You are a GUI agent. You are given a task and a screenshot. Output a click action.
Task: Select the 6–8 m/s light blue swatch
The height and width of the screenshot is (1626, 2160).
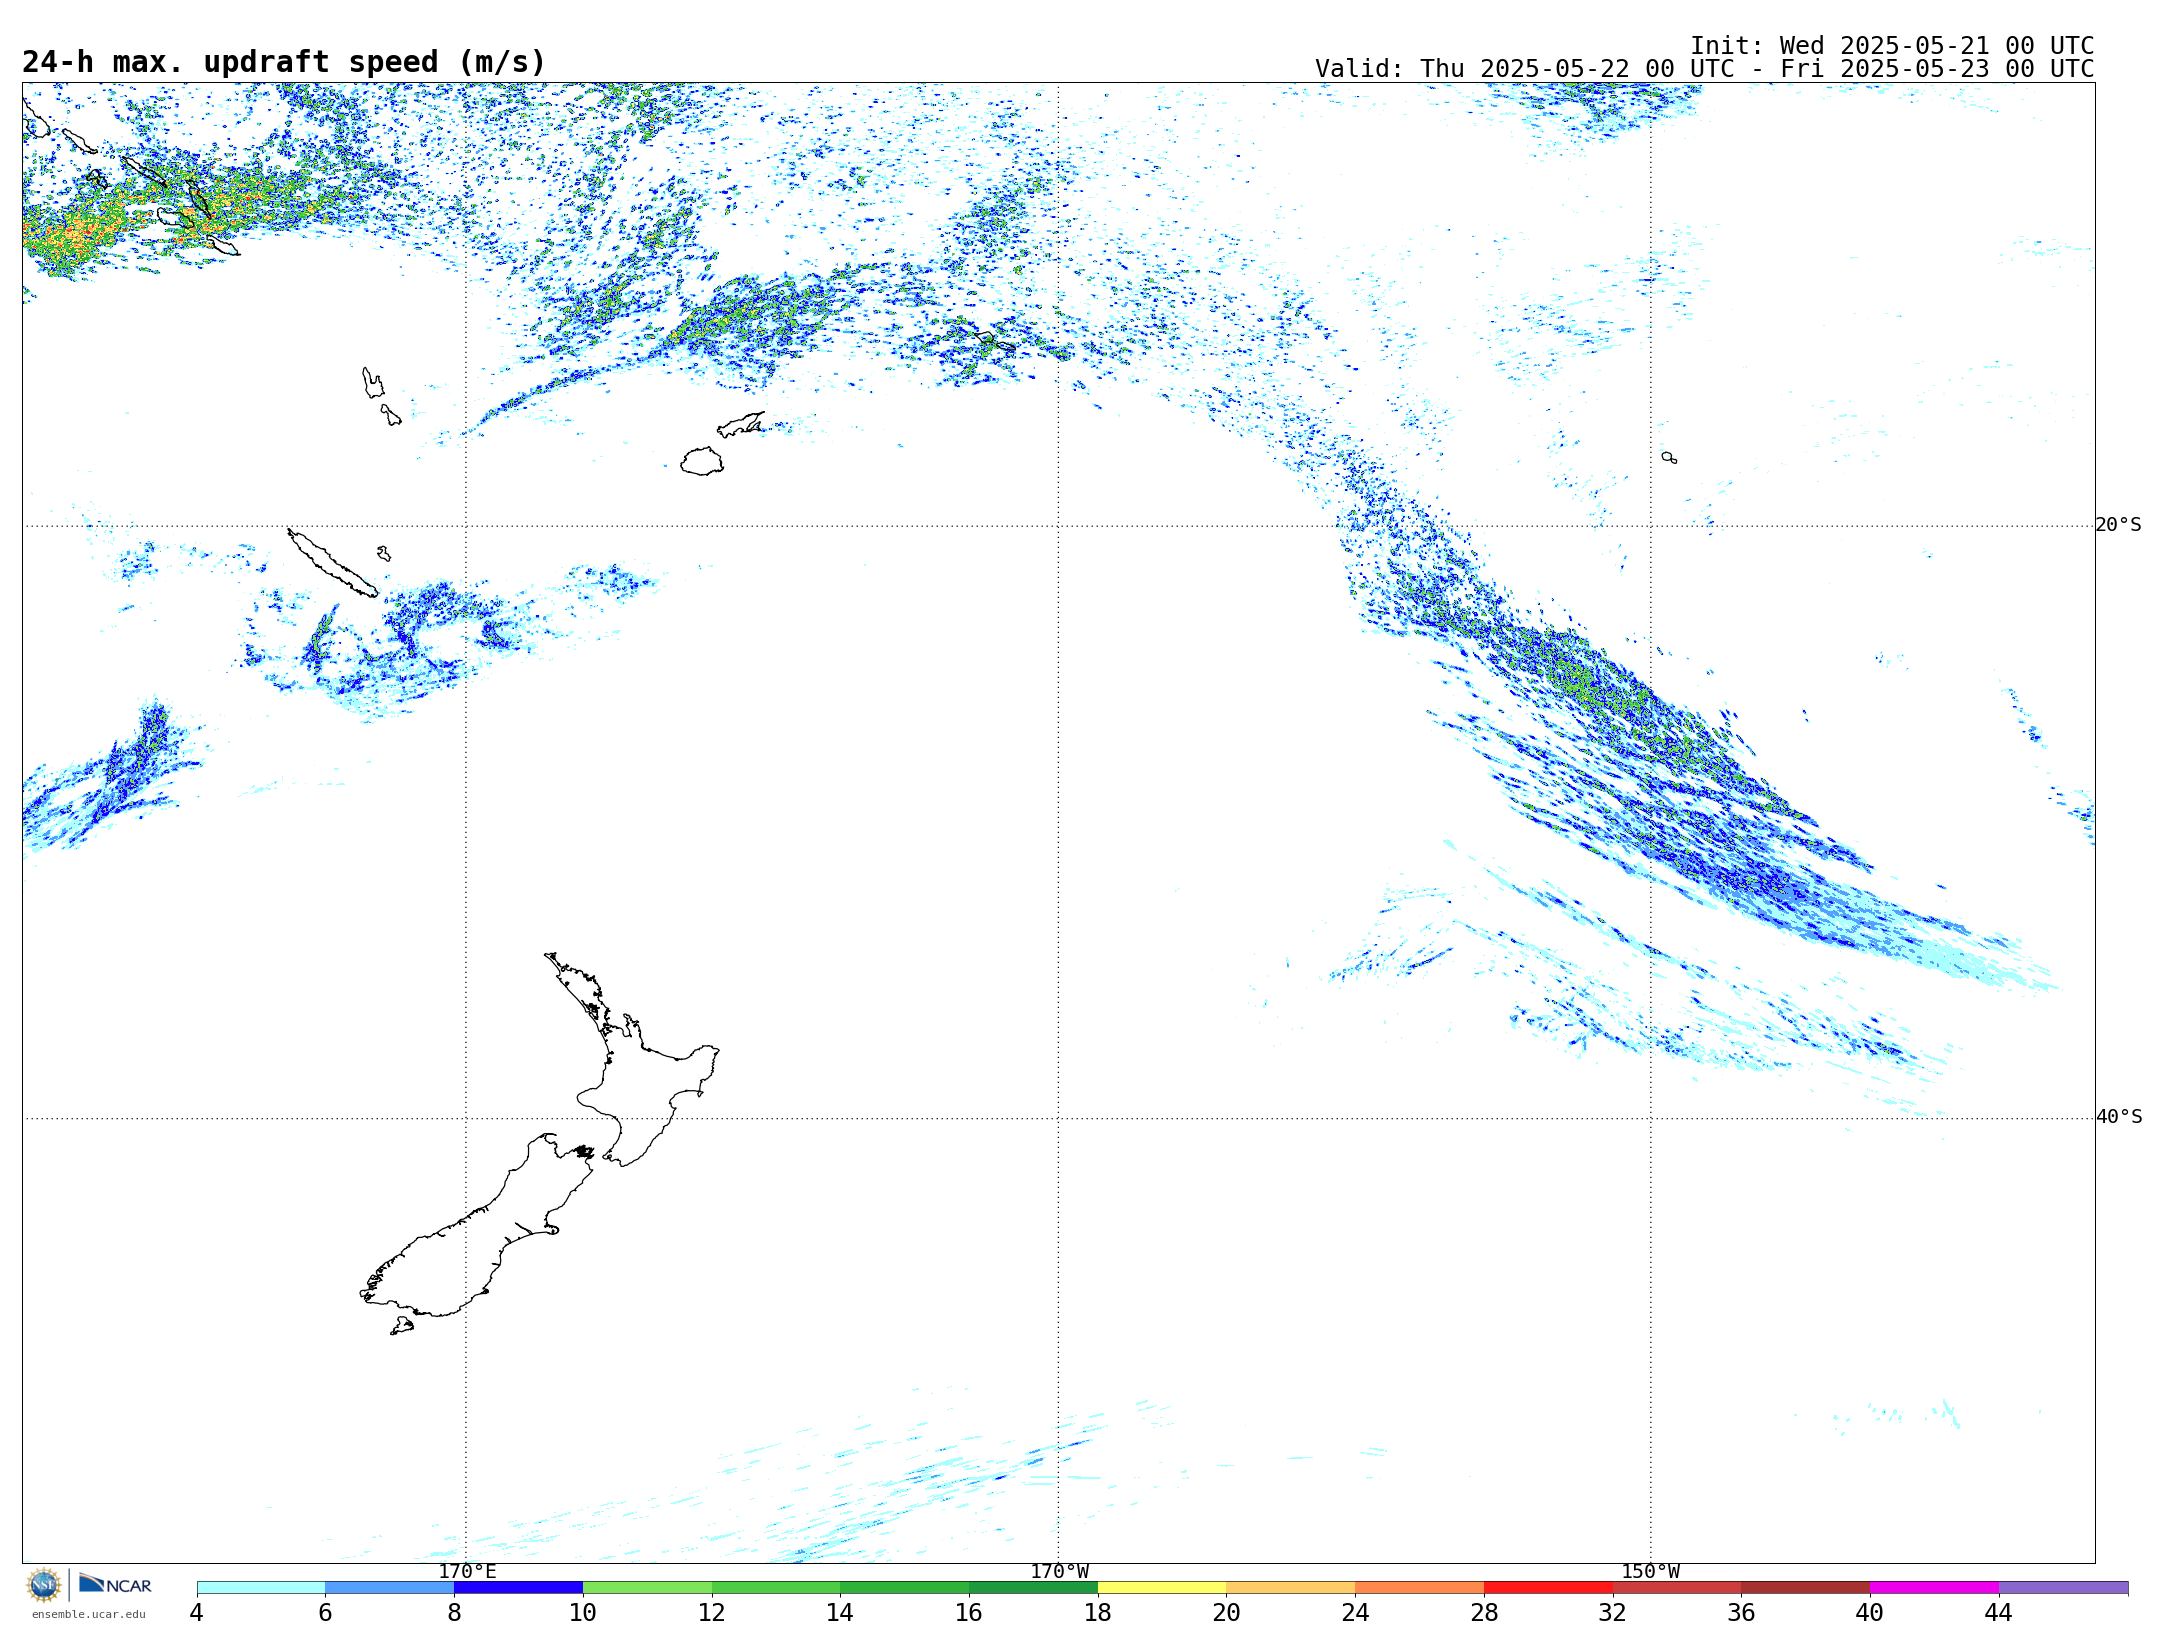click(390, 1587)
